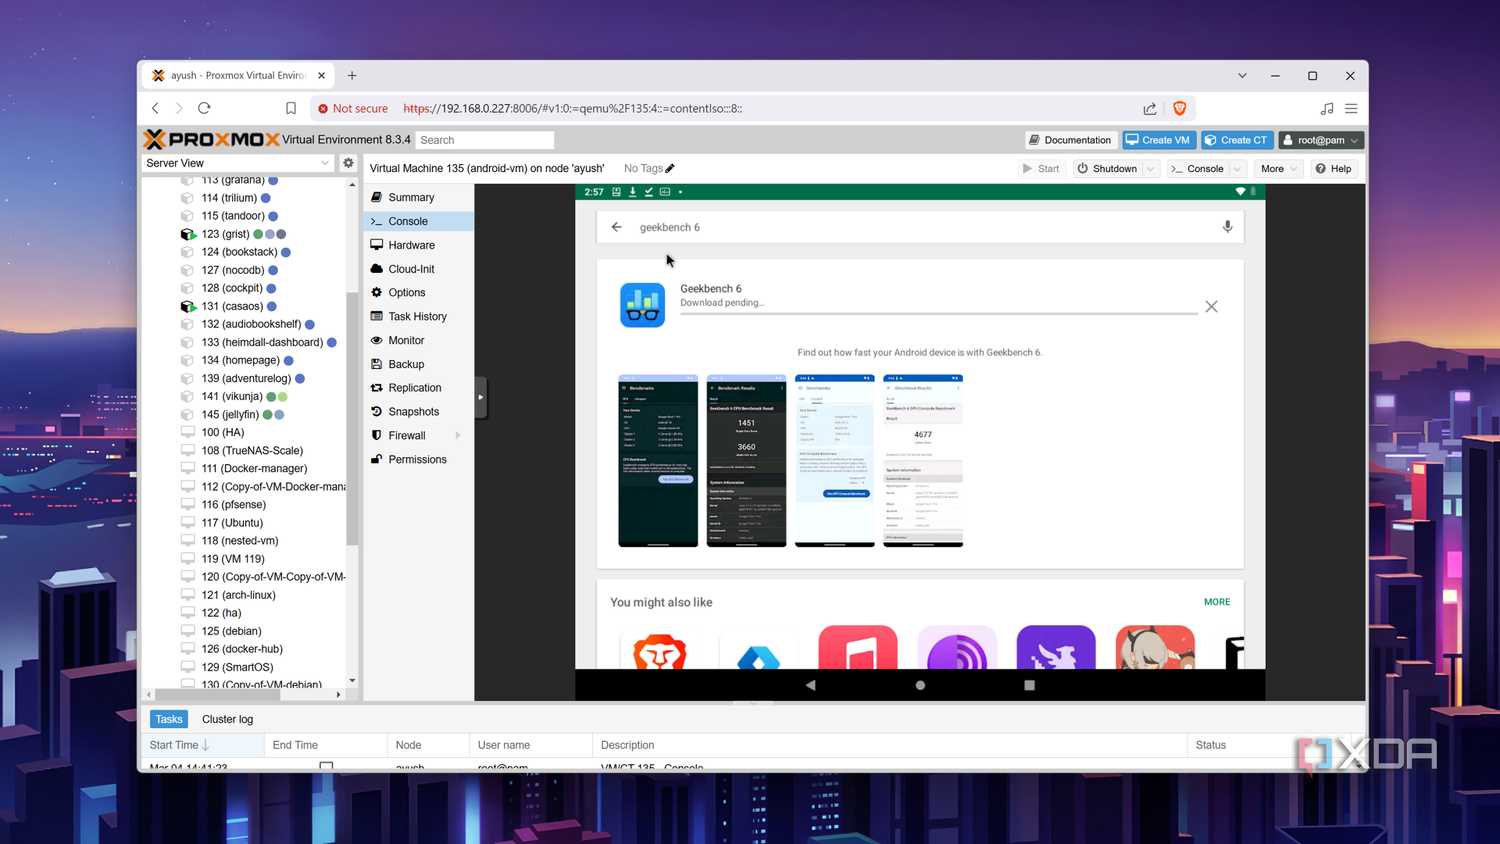Sort by the Start Time column header
The image size is (1500, 844).
tap(203, 745)
